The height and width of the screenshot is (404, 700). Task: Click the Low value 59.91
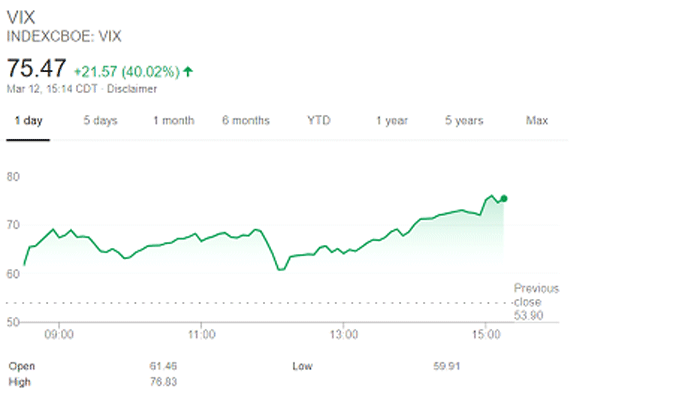click(x=447, y=367)
